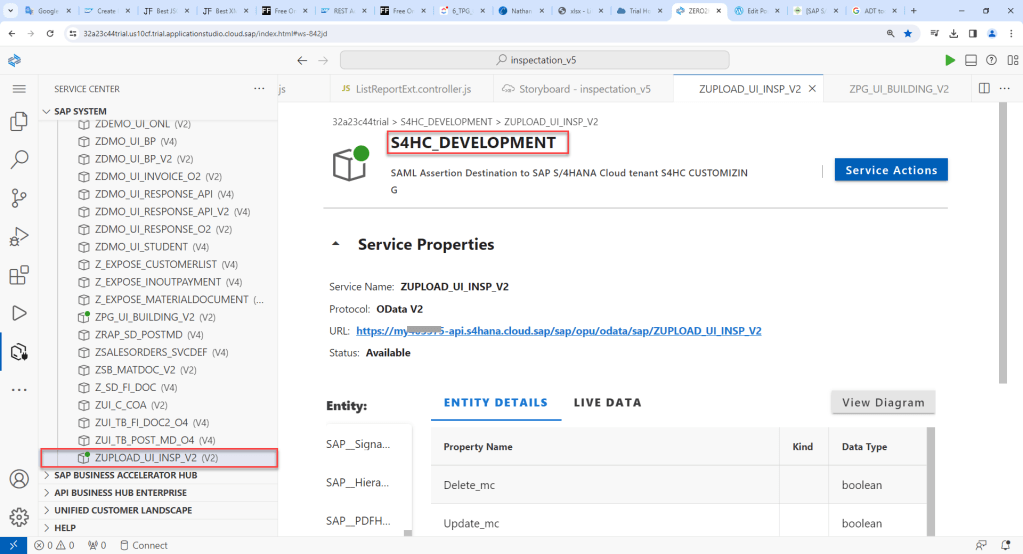
Task: Click the green Run button in title bar
Action: tap(949, 60)
